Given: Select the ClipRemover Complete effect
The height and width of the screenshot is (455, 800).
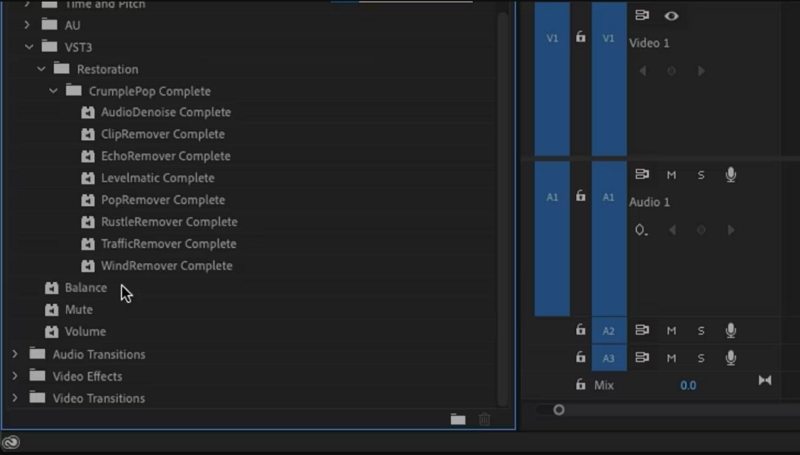Looking at the screenshot, I should 163,134.
